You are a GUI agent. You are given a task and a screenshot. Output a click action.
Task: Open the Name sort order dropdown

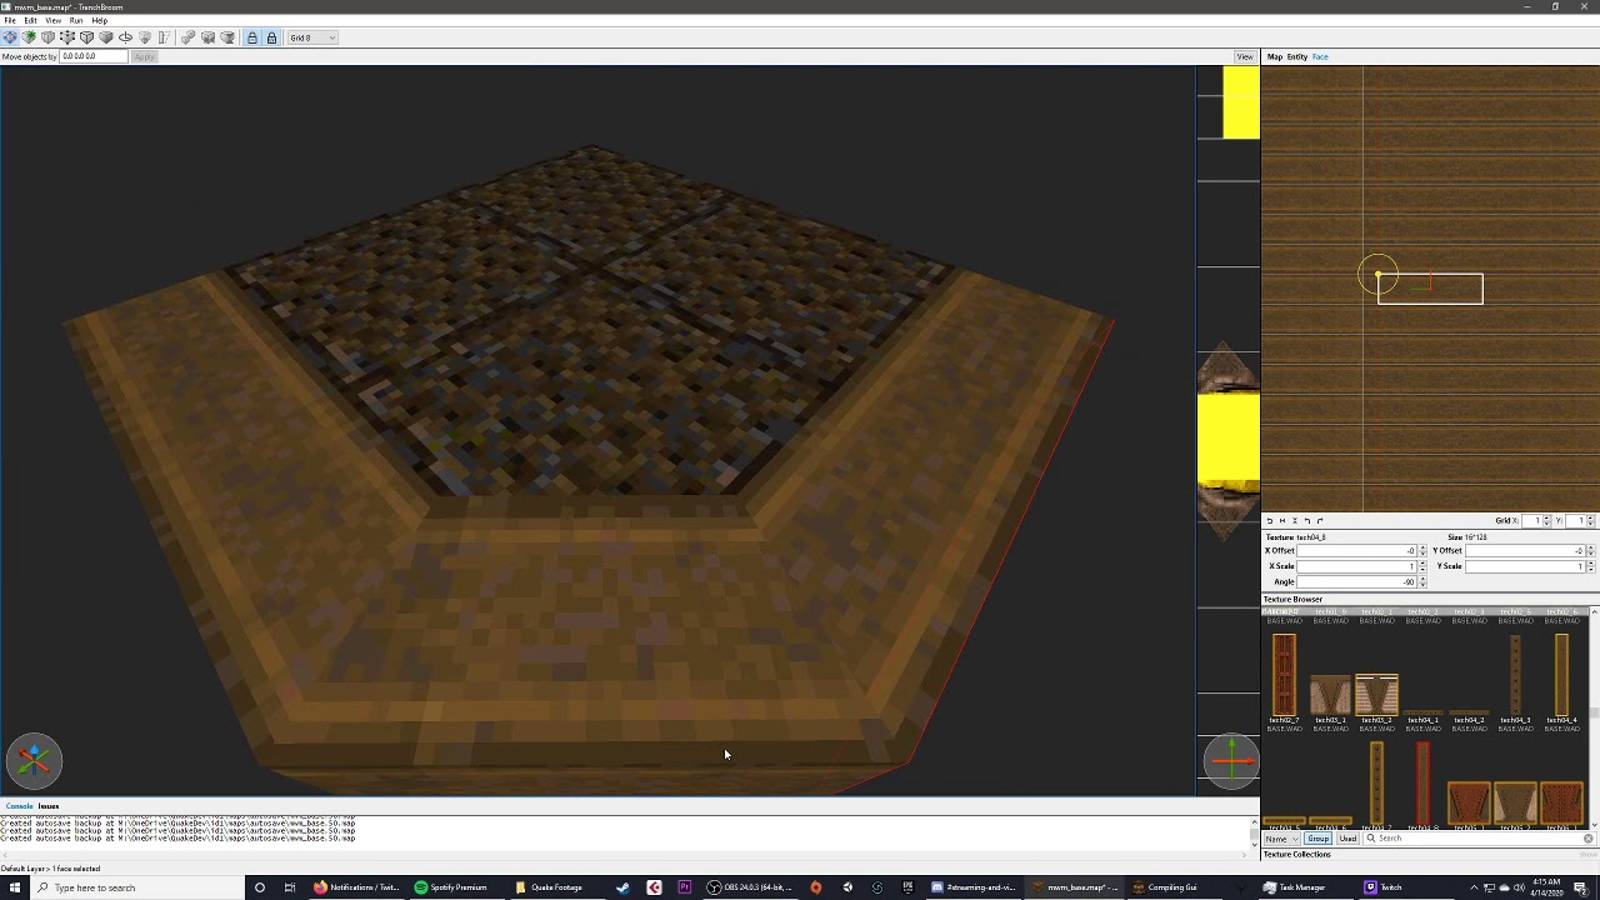click(x=1282, y=839)
